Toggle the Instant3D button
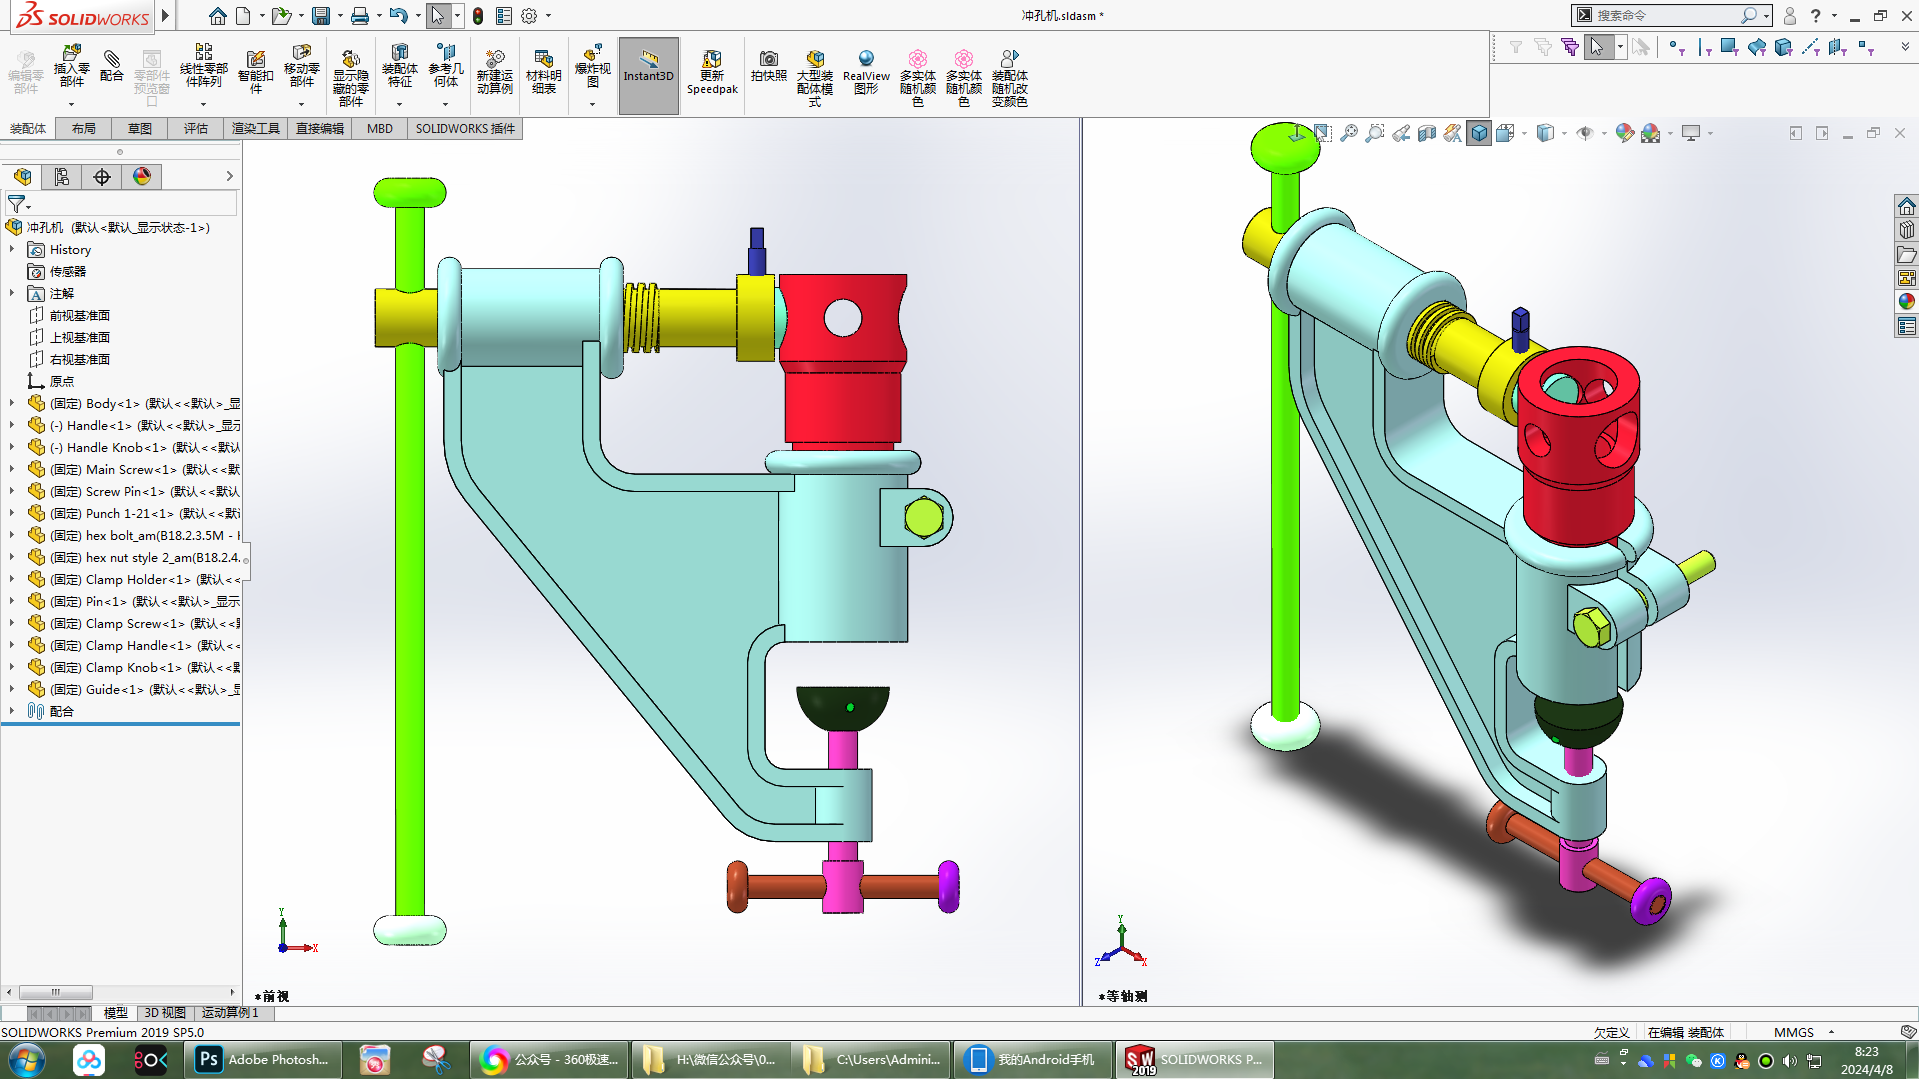 [649, 76]
